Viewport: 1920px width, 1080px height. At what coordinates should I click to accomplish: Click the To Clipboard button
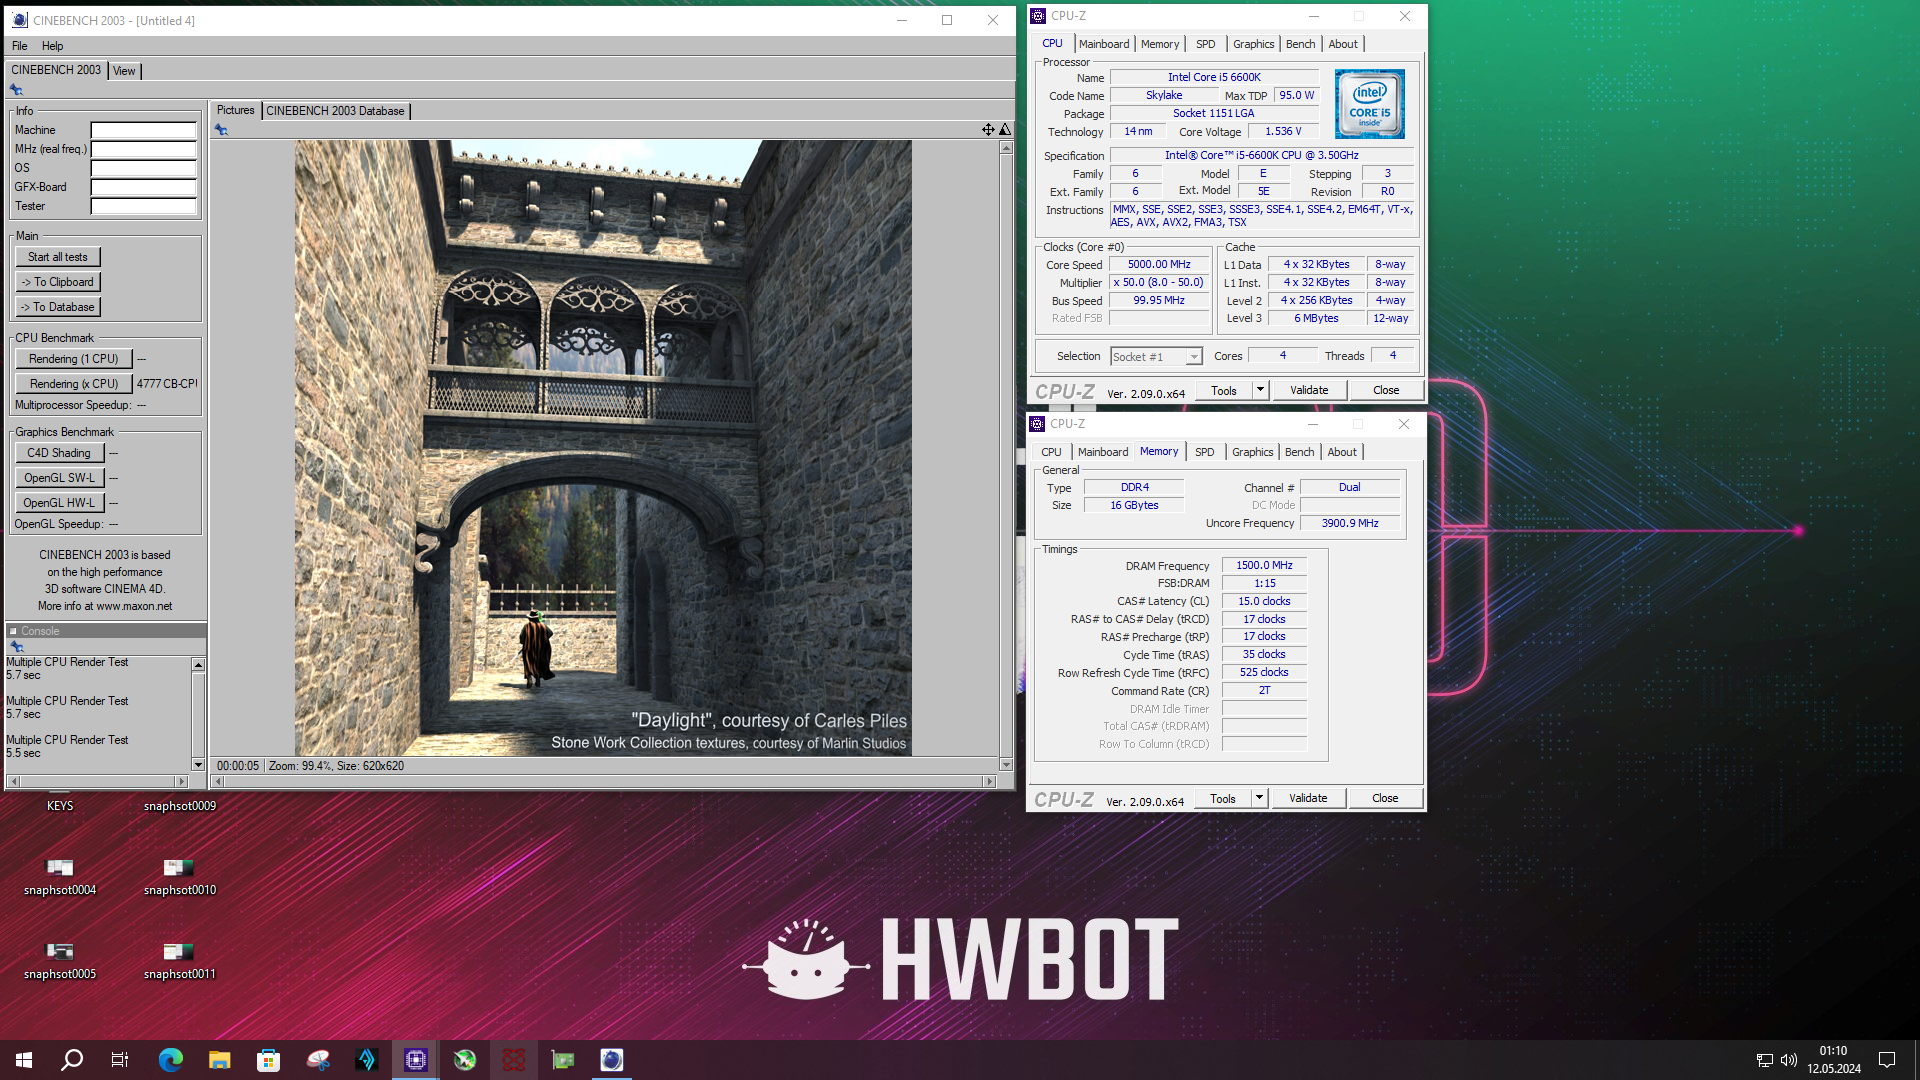tap(58, 282)
